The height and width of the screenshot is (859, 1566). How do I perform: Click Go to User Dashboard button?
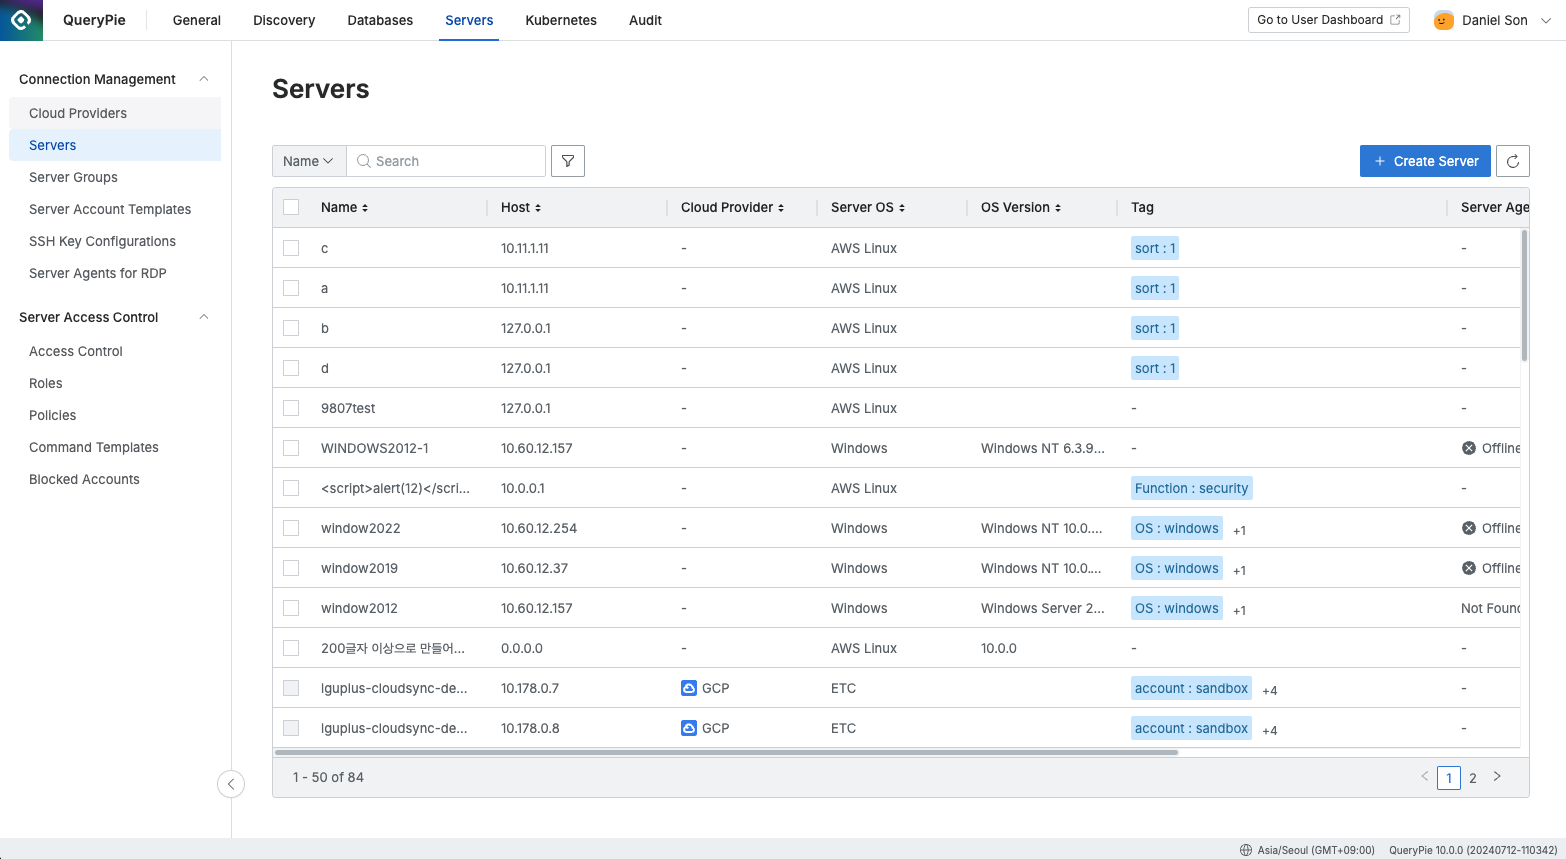[x=1328, y=20]
